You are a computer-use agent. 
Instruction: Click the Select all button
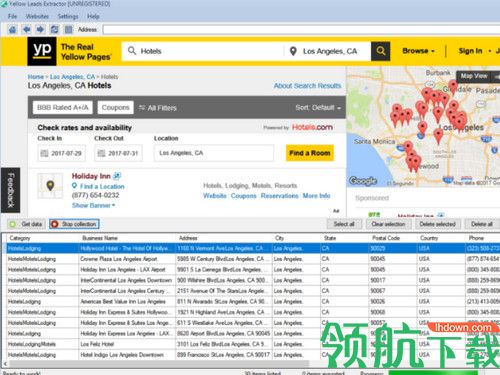coord(344,224)
